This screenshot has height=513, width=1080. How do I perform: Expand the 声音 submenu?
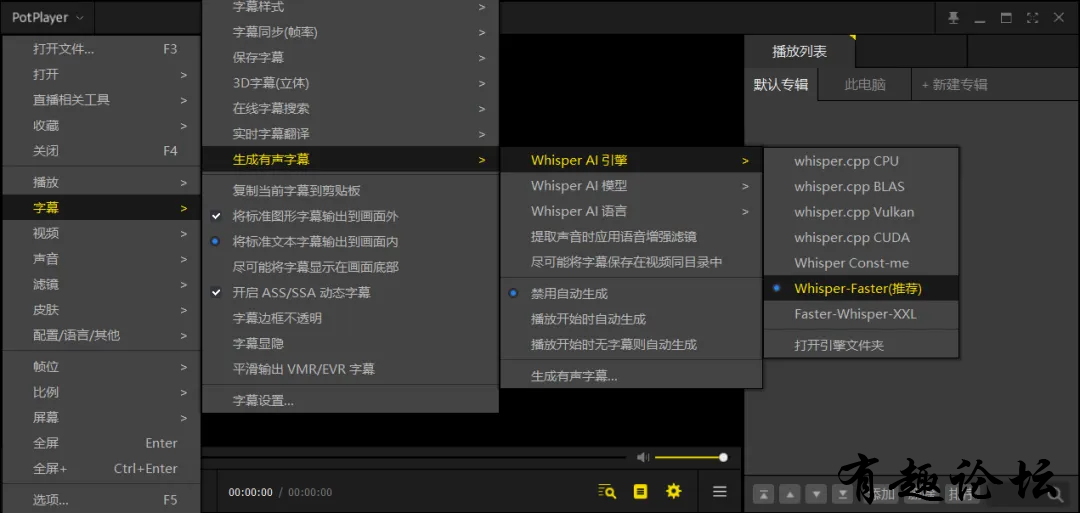tap(102, 259)
